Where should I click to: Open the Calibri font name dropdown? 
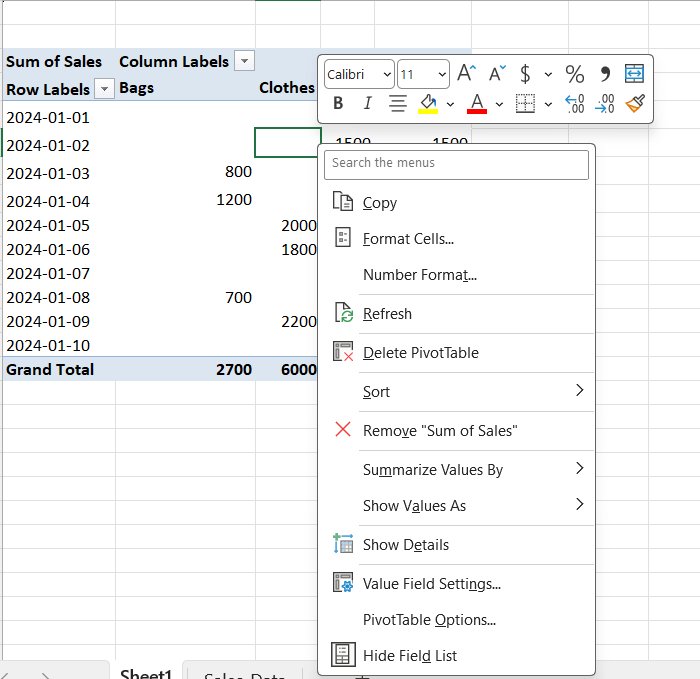(359, 74)
